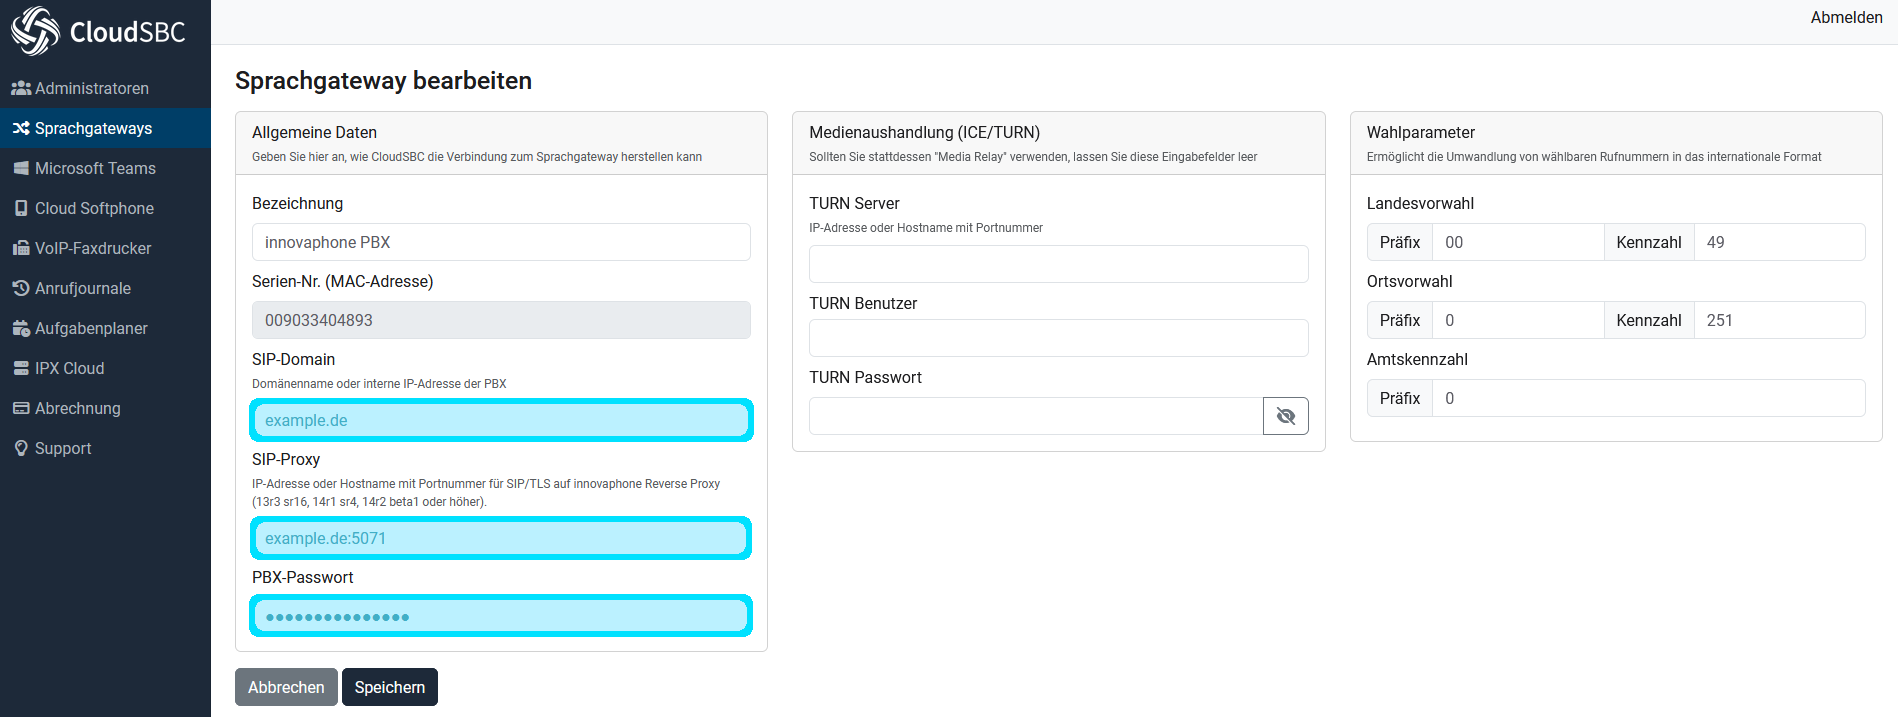Open the IPX Cloud menu item

pos(69,368)
